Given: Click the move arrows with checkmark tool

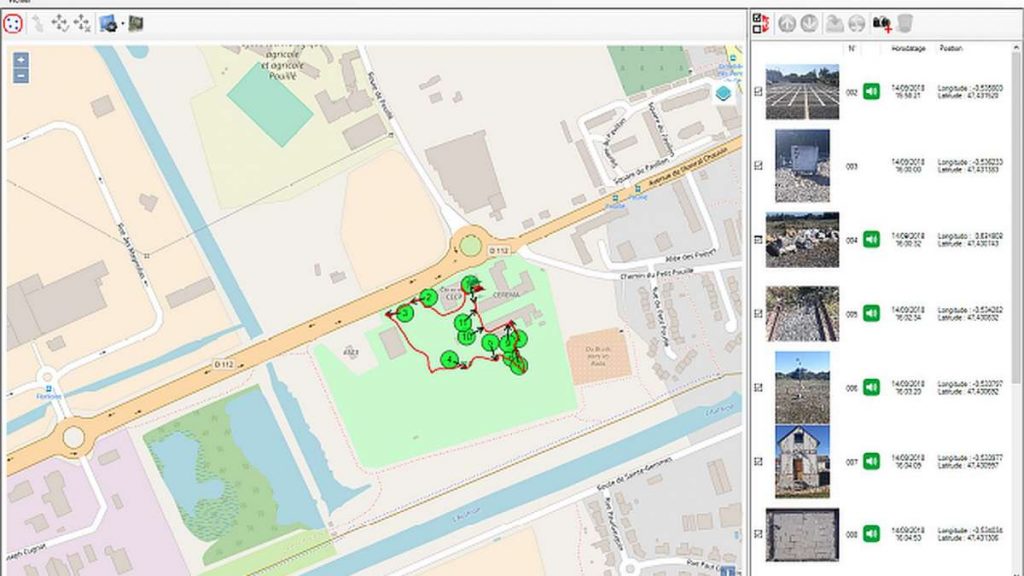Looking at the screenshot, I should tap(60, 24).
